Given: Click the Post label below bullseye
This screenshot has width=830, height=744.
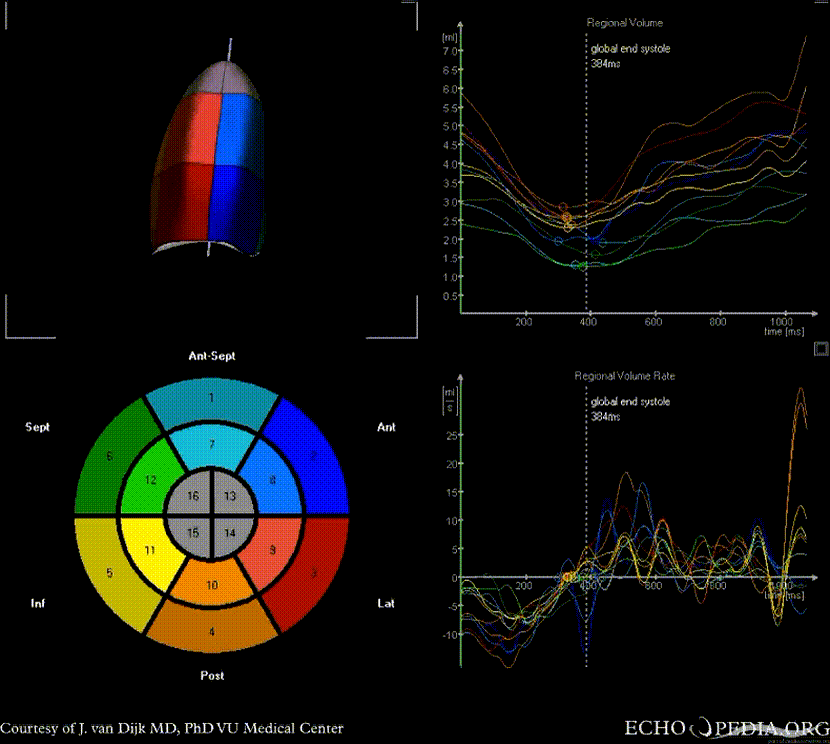Looking at the screenshot, I should click(x=211, y=676).
